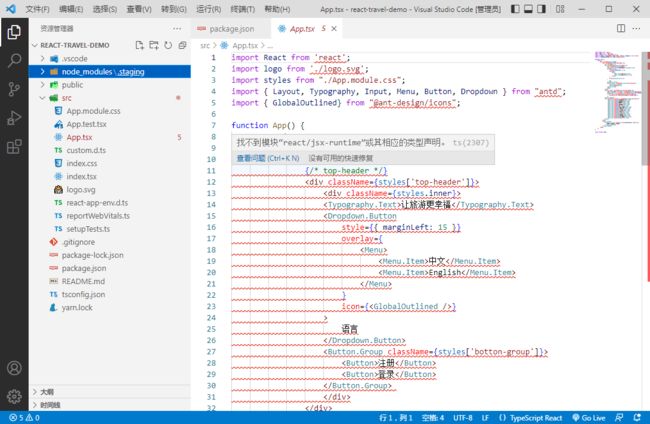Click the indentation spaces status entry

(x=433, y=418)
